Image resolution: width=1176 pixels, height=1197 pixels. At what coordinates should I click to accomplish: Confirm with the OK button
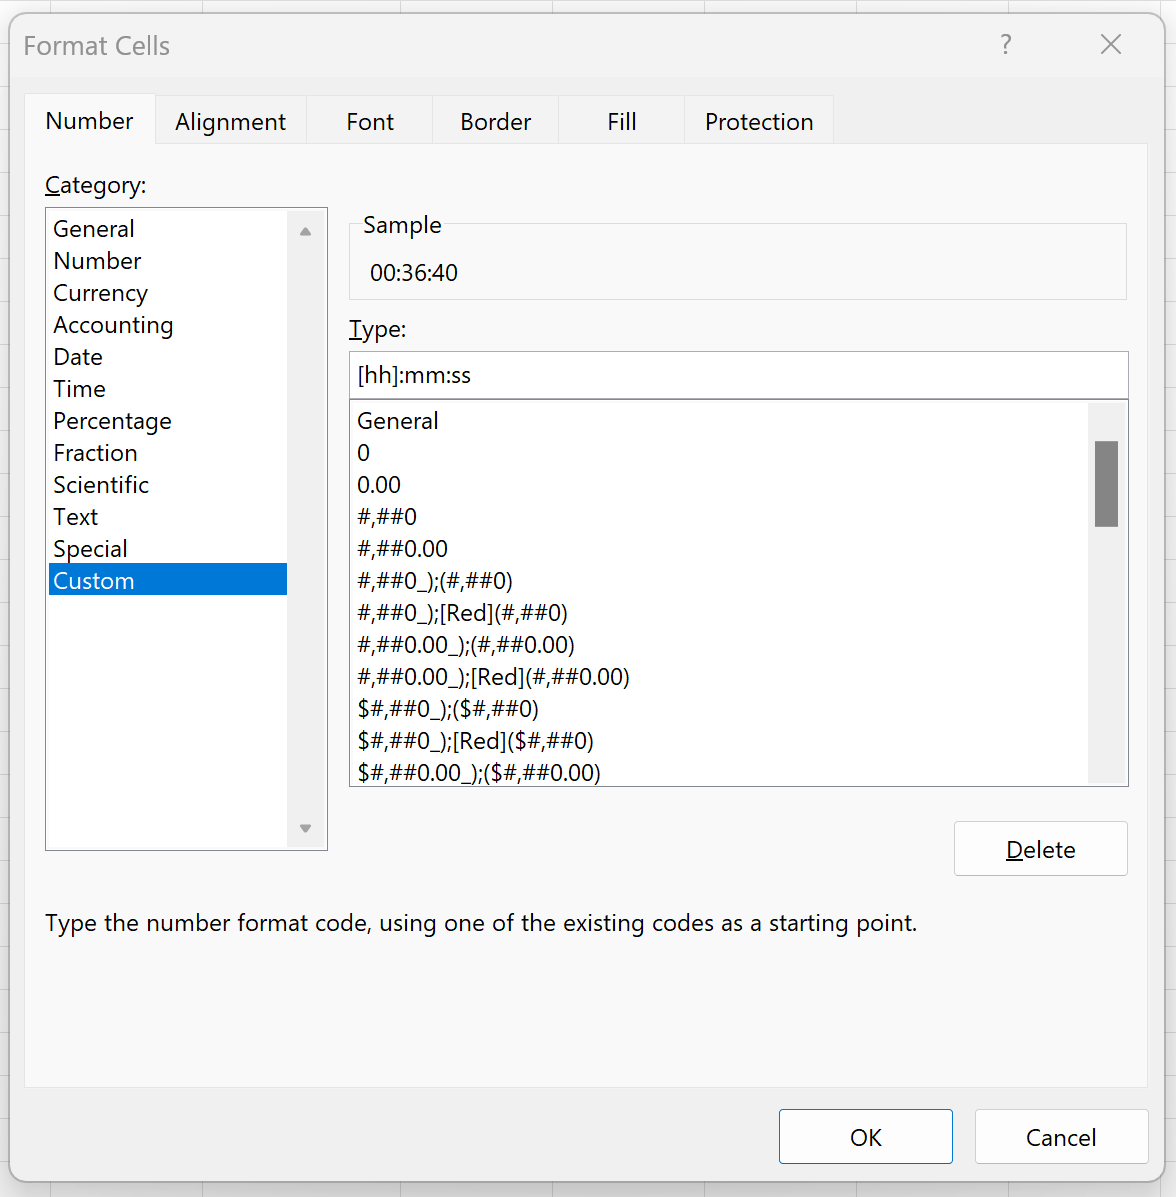(x=865, y=1137)
